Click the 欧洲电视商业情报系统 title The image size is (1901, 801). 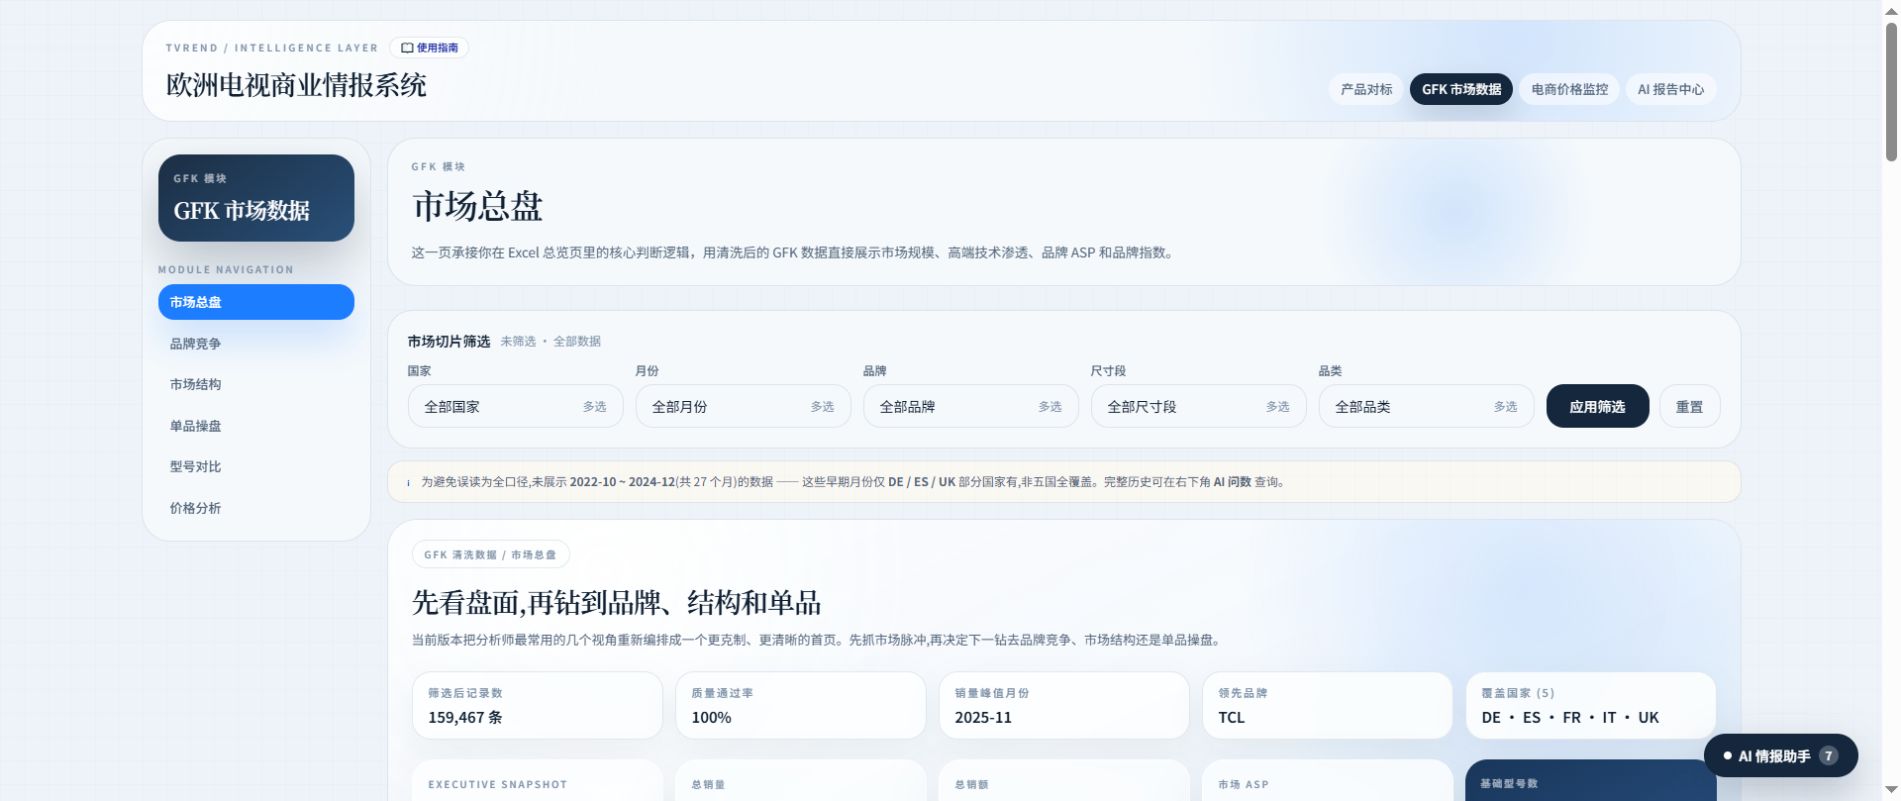pos(296,85)
